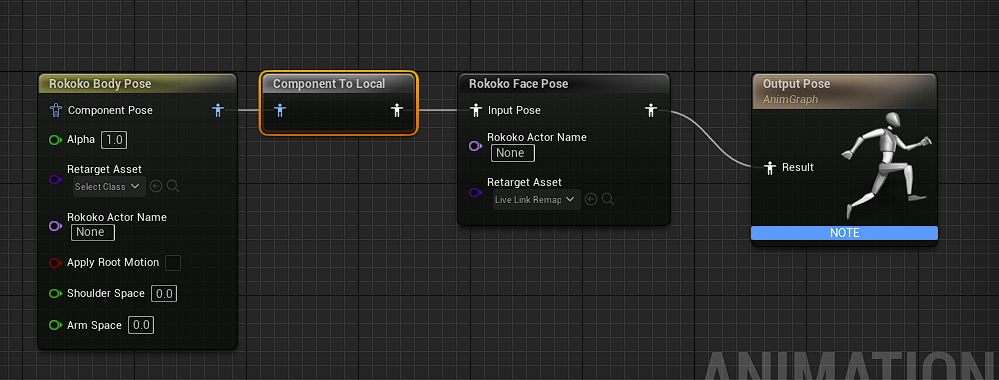Click the Arm Space green pin

tap(55, 325)
